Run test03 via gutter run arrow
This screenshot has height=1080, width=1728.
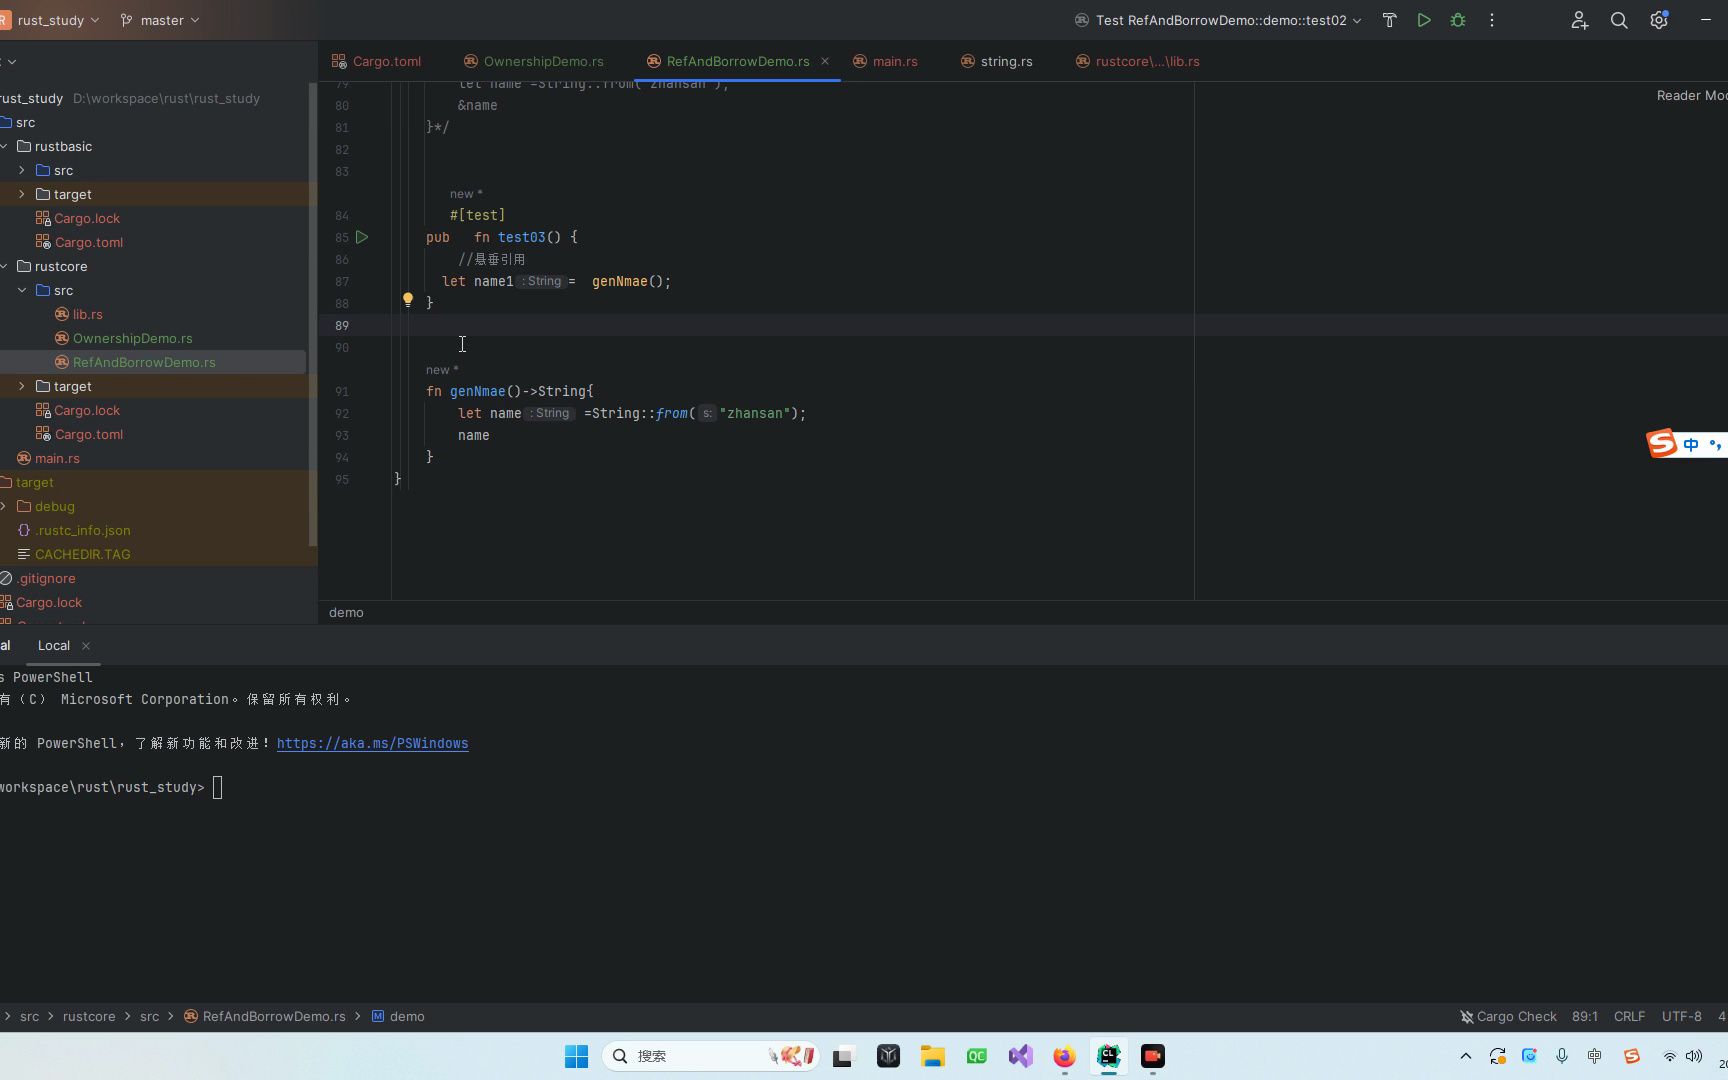[x=362, y=237]
